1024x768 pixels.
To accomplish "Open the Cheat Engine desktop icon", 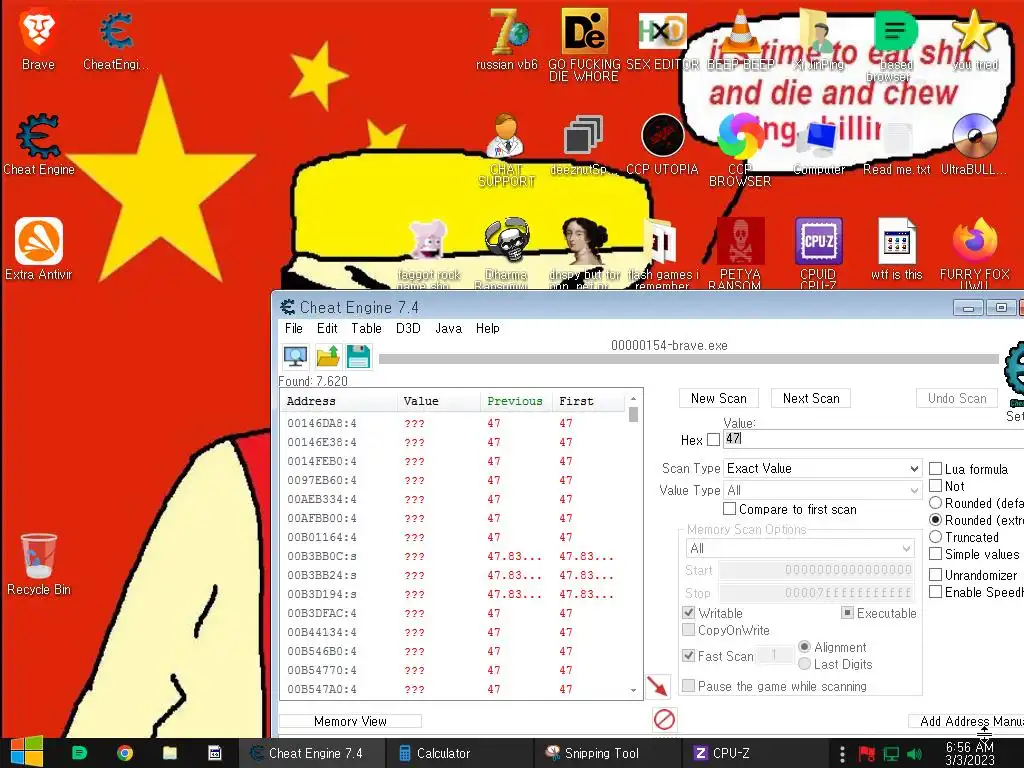I will [39, 144].
